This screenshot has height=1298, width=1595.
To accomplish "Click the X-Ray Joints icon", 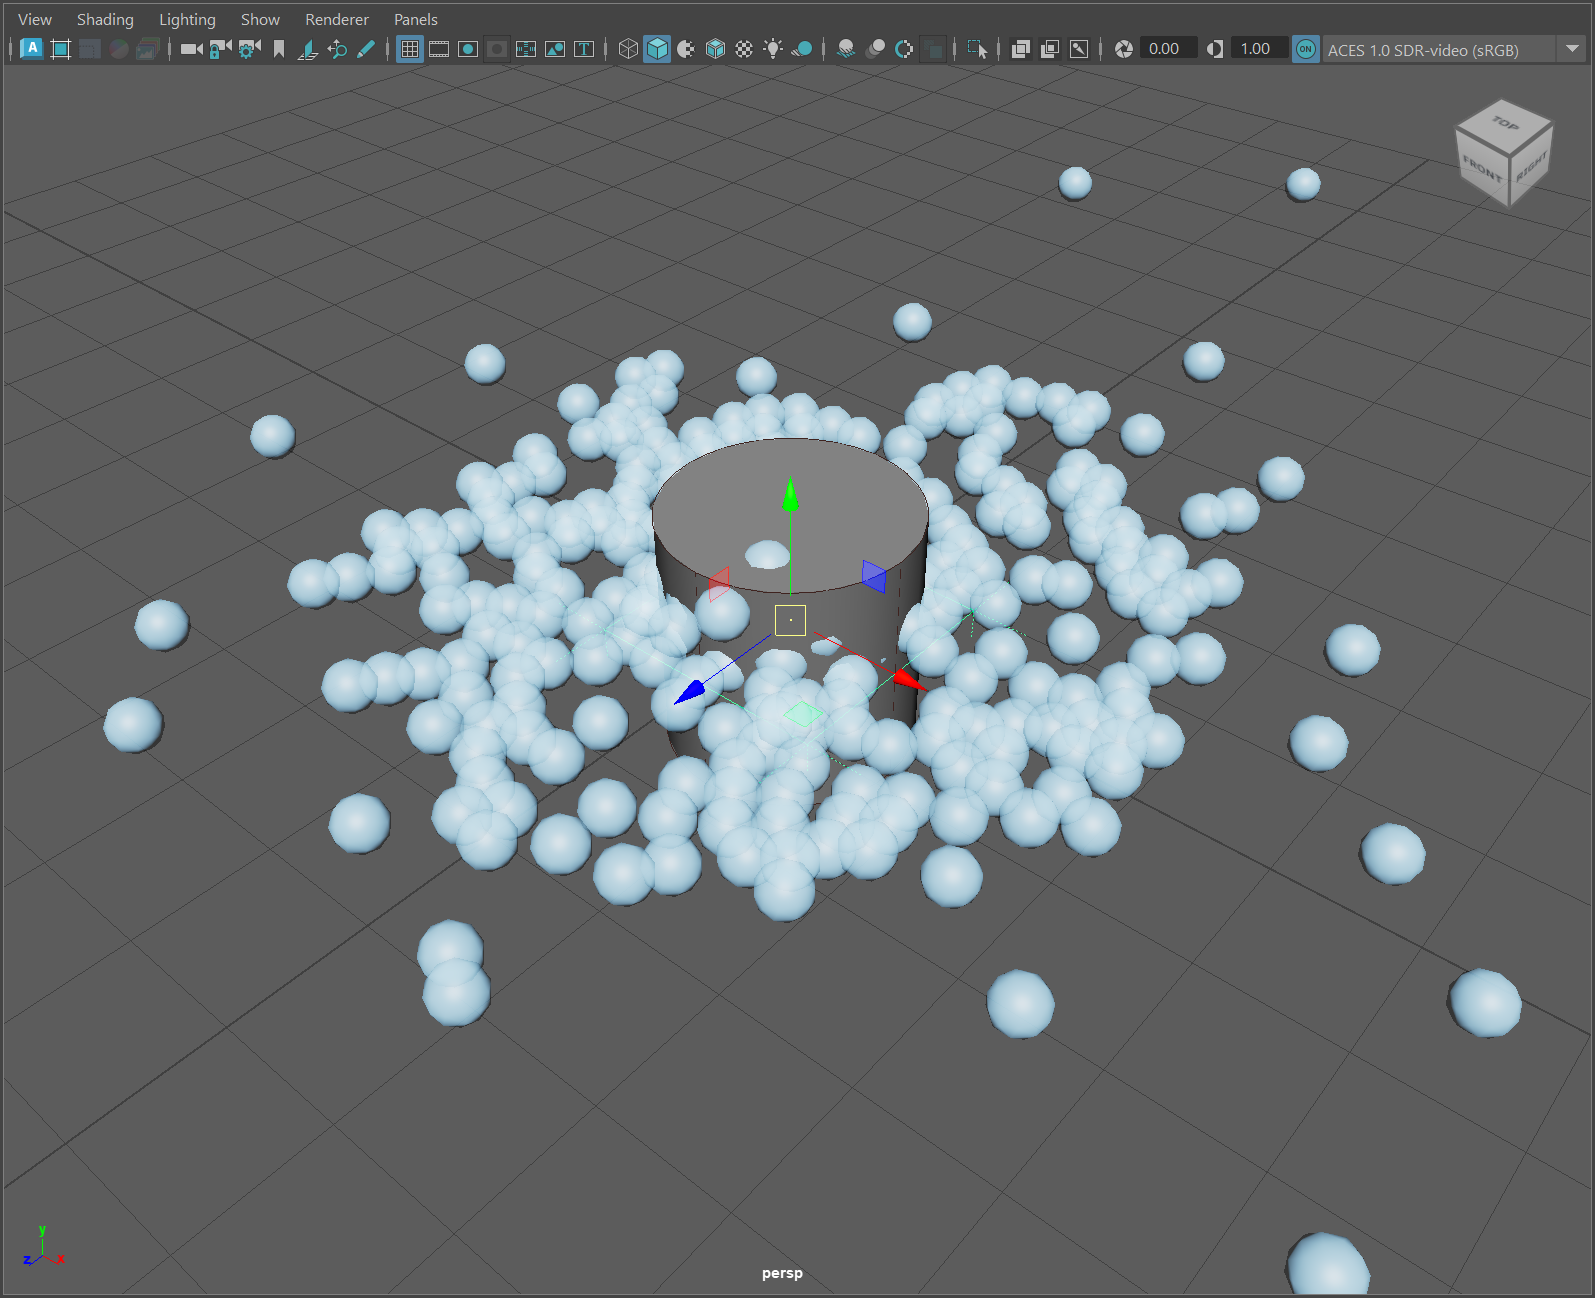I will [1079, 49].
